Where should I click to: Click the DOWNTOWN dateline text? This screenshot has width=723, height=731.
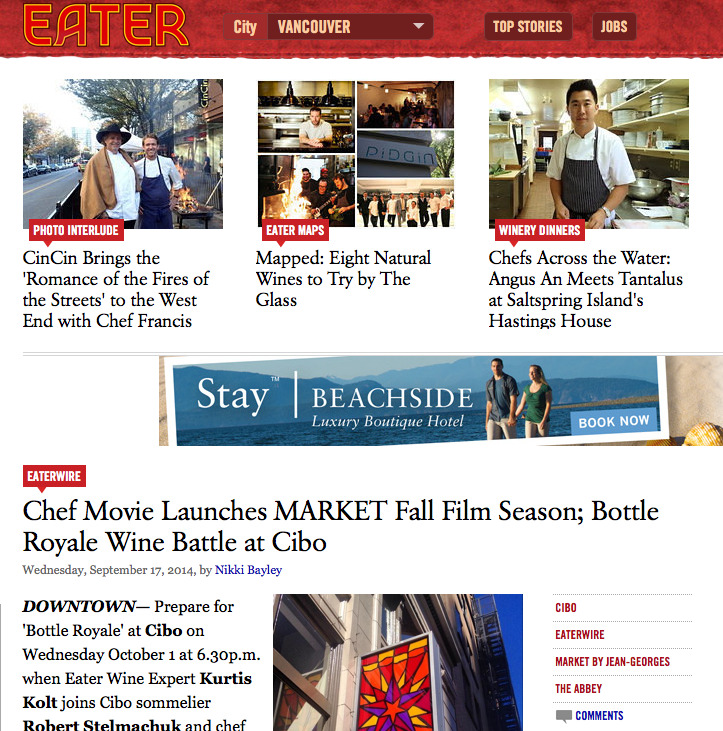(79, 606)
